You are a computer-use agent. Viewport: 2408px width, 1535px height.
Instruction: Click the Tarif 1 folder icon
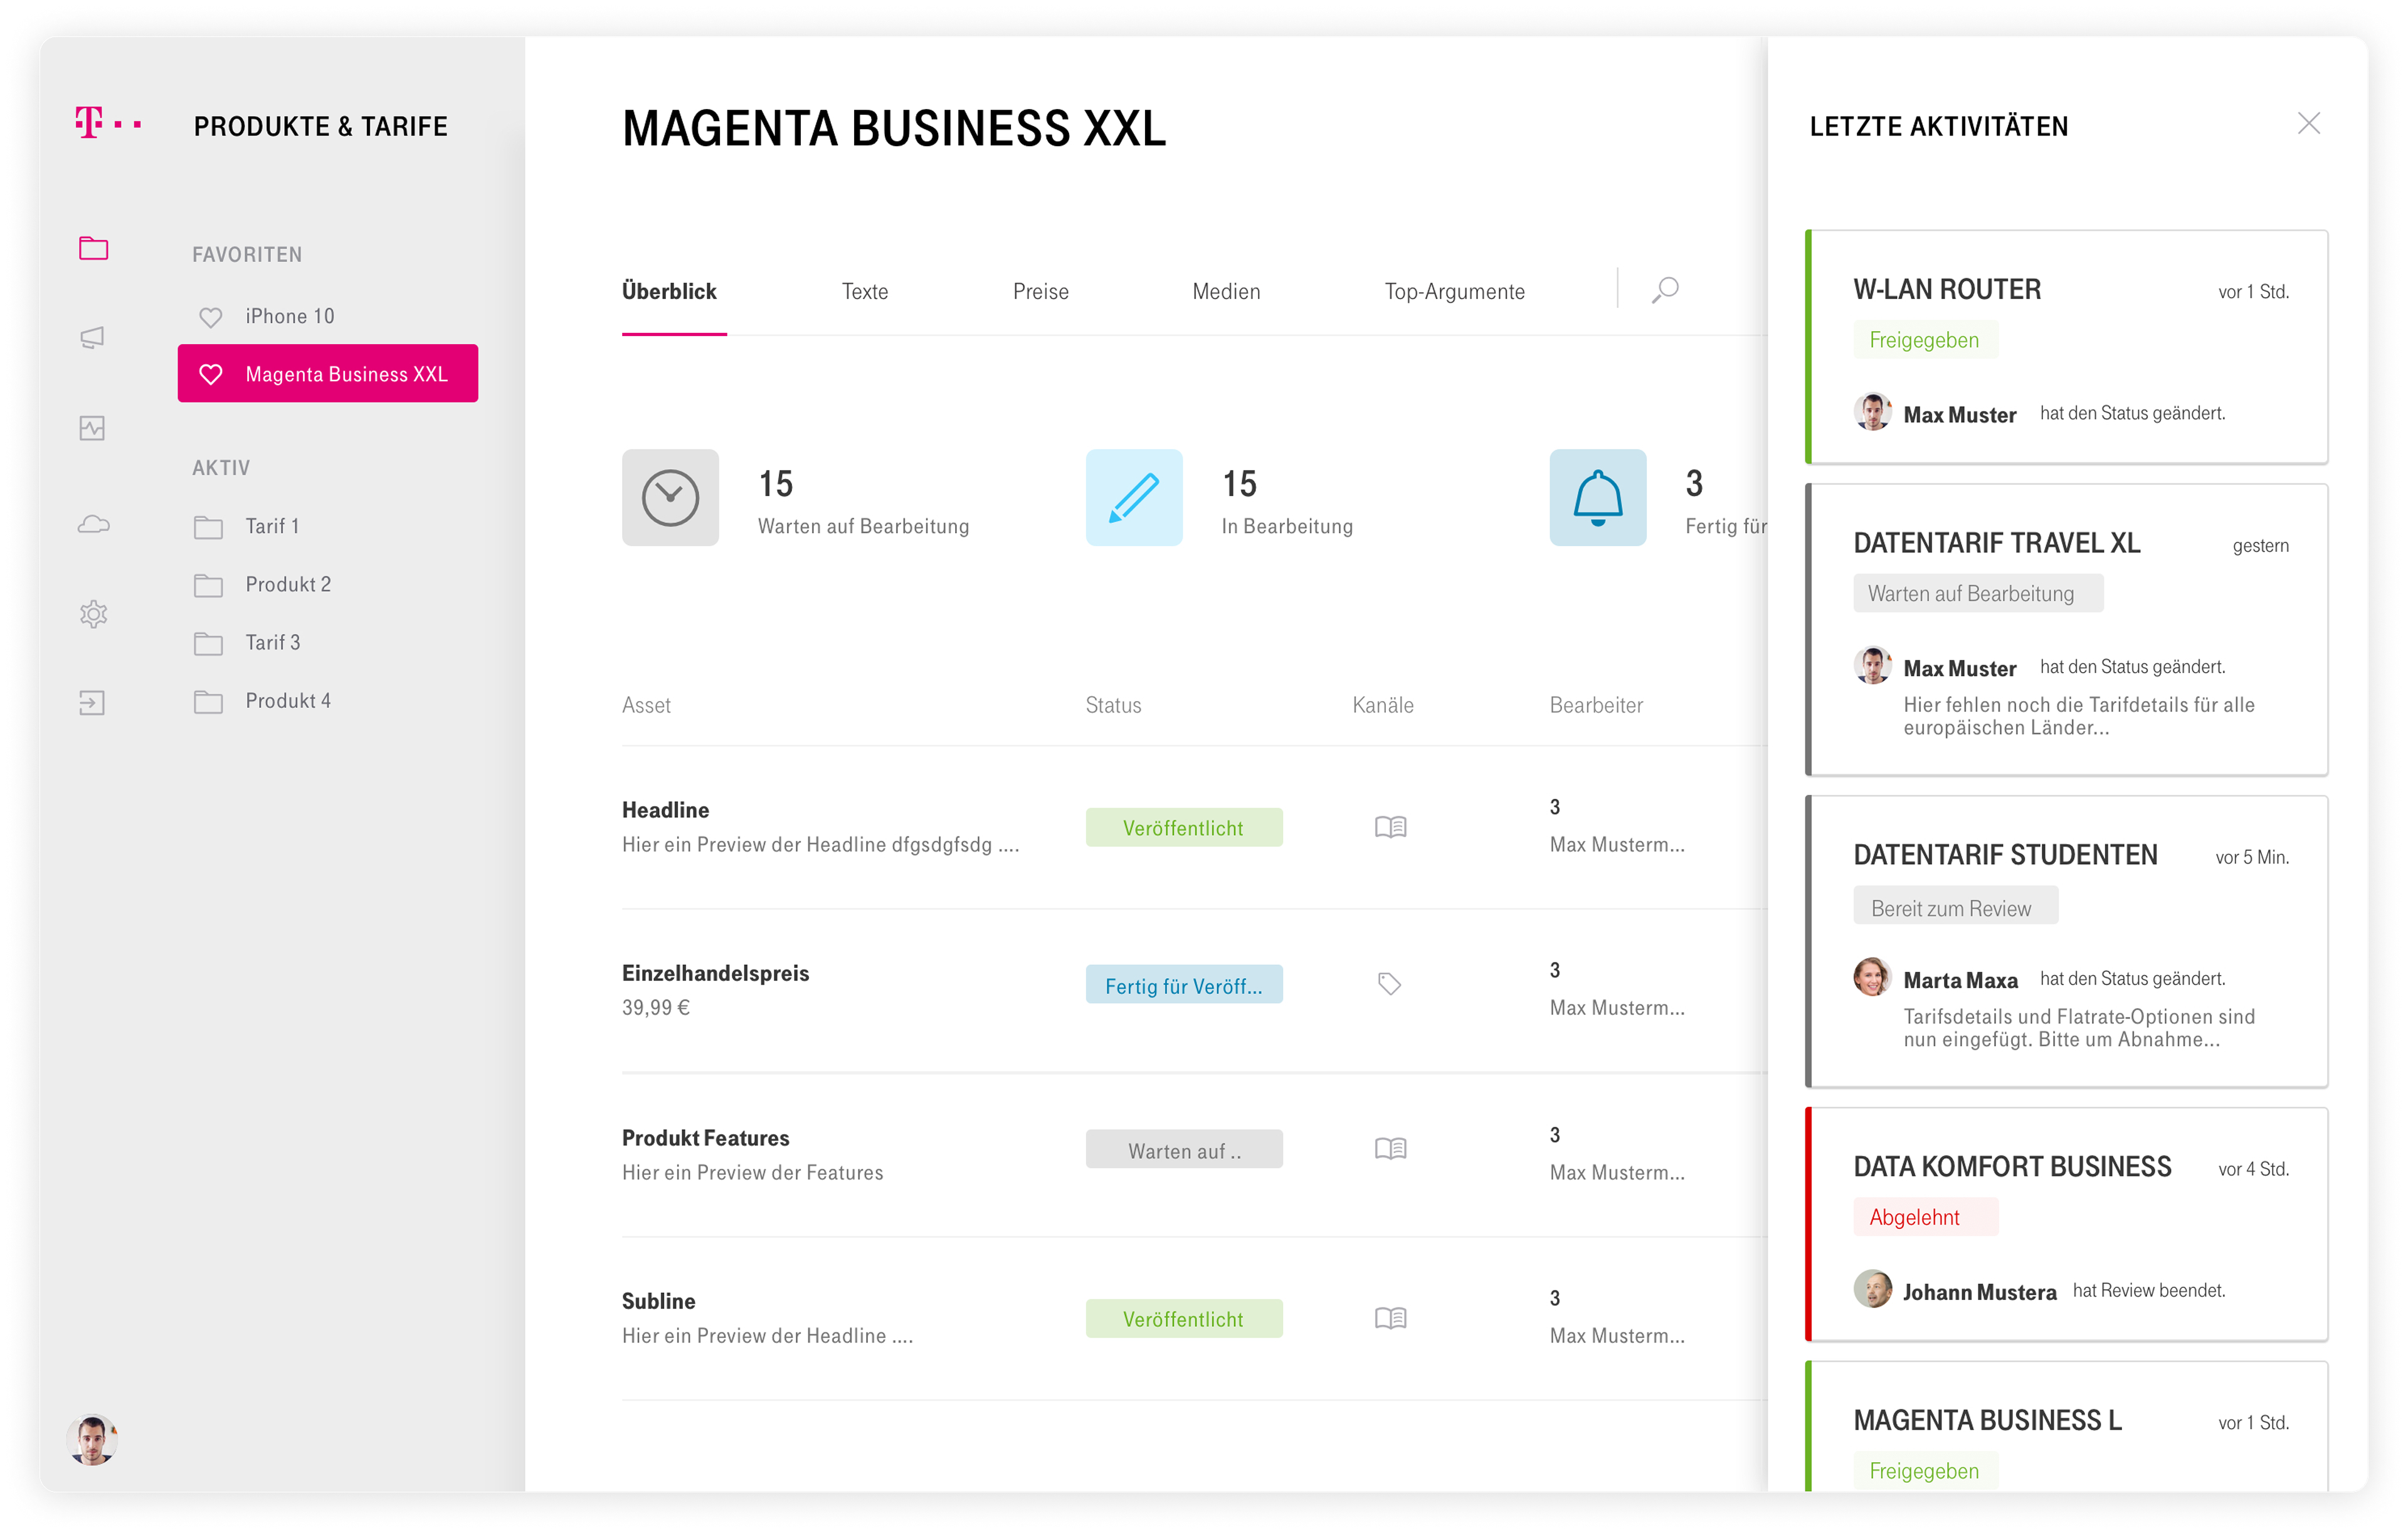coord(208,527)
